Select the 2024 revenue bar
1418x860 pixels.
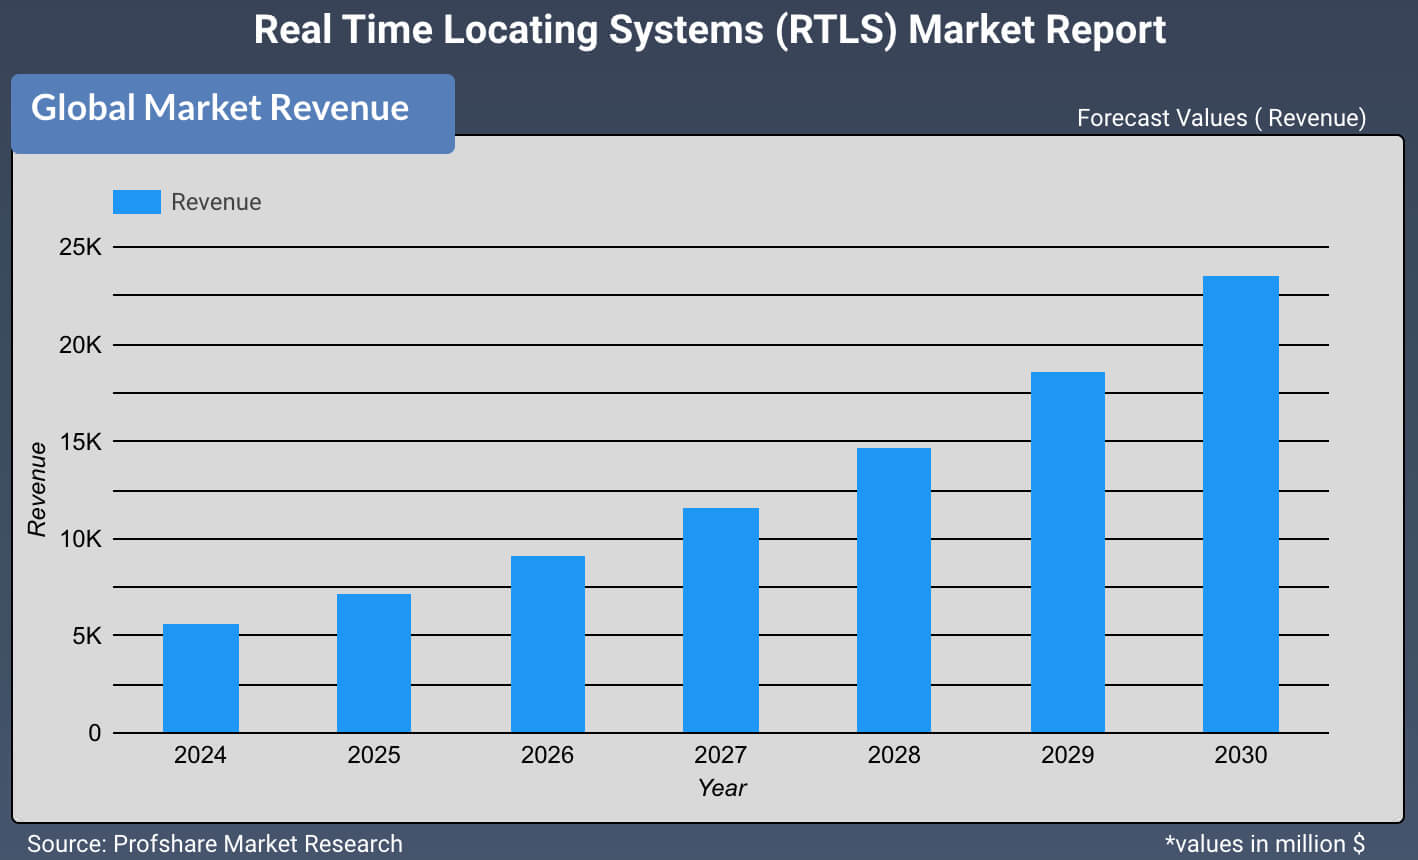(201, 678)
